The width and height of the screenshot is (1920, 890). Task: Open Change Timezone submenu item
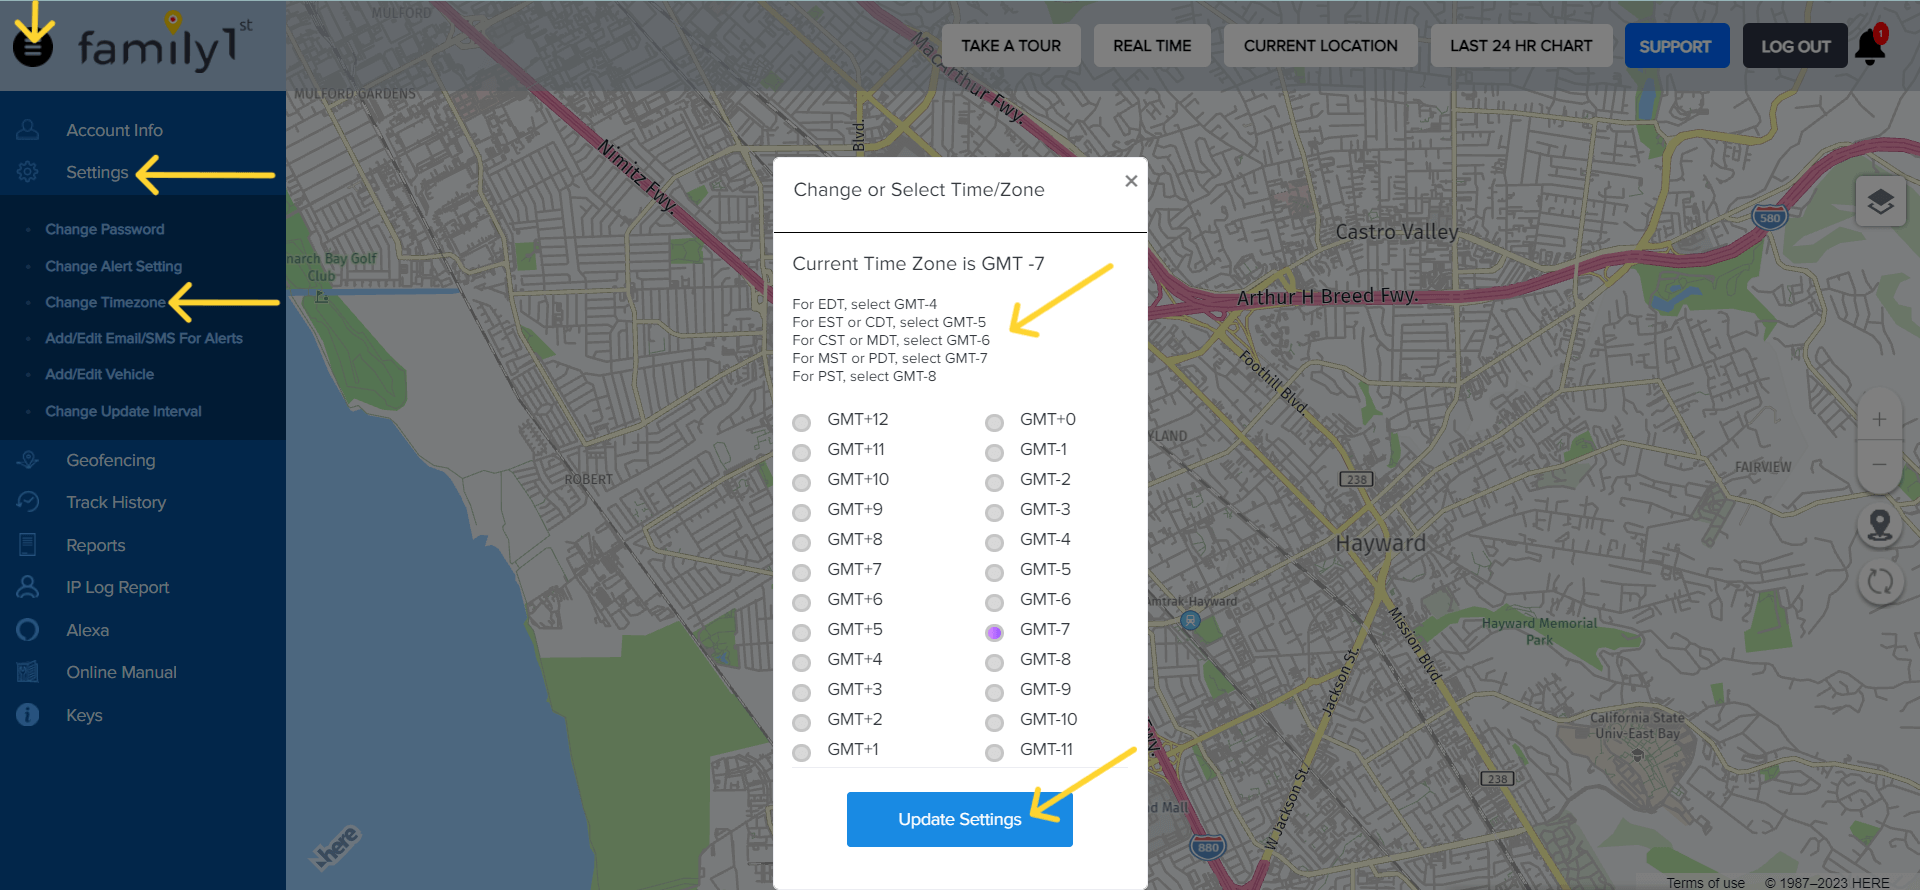pyautogui.click(x=105, y=302)
